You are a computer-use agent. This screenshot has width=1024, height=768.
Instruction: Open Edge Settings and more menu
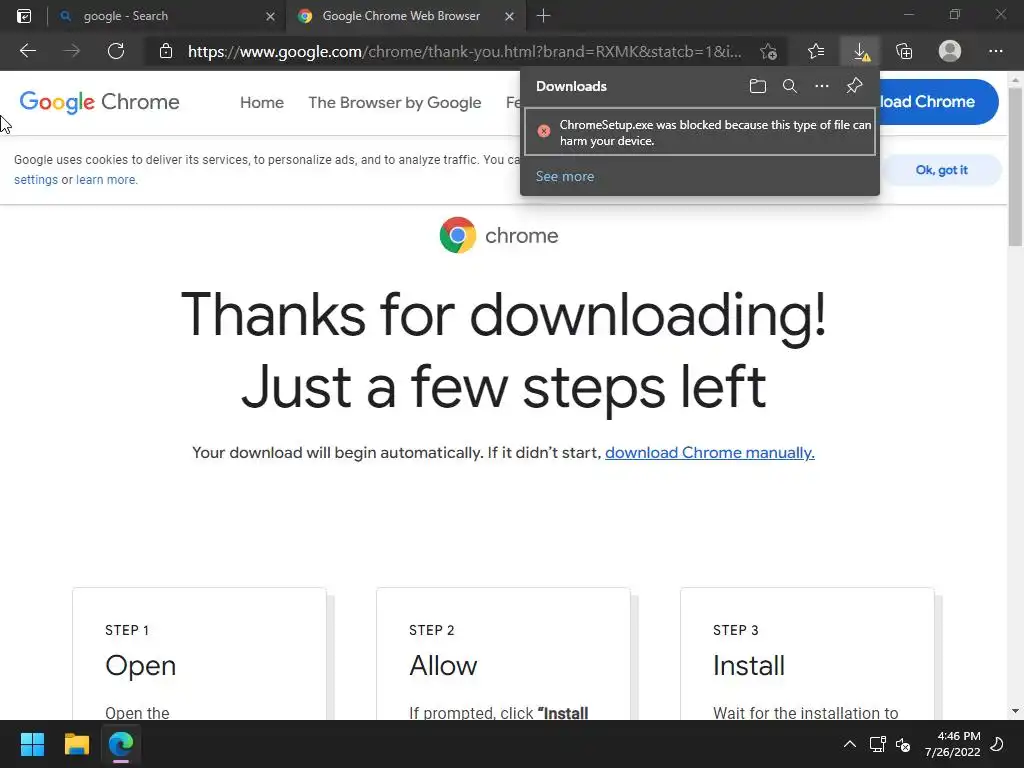995,51
